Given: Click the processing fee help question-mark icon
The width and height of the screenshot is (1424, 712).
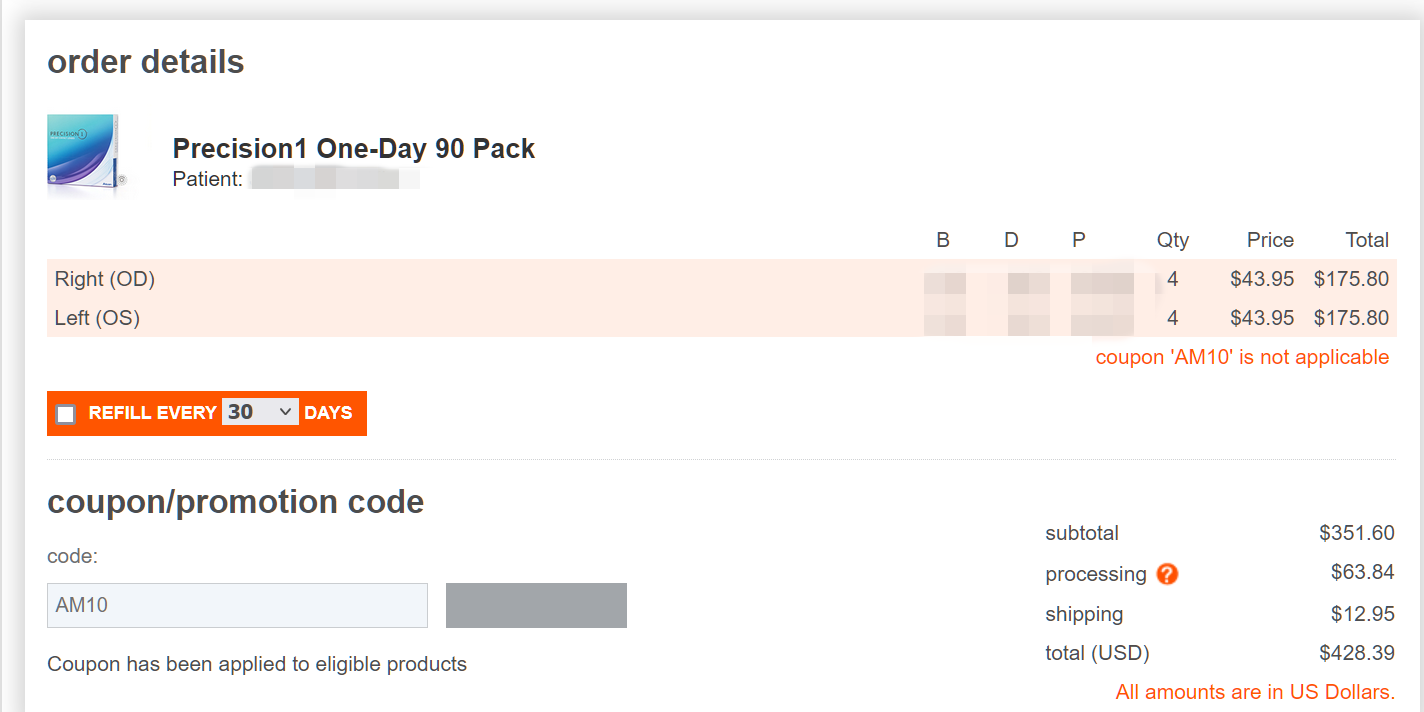Looking at the screenshot, I should click(x=1167, y=574).
